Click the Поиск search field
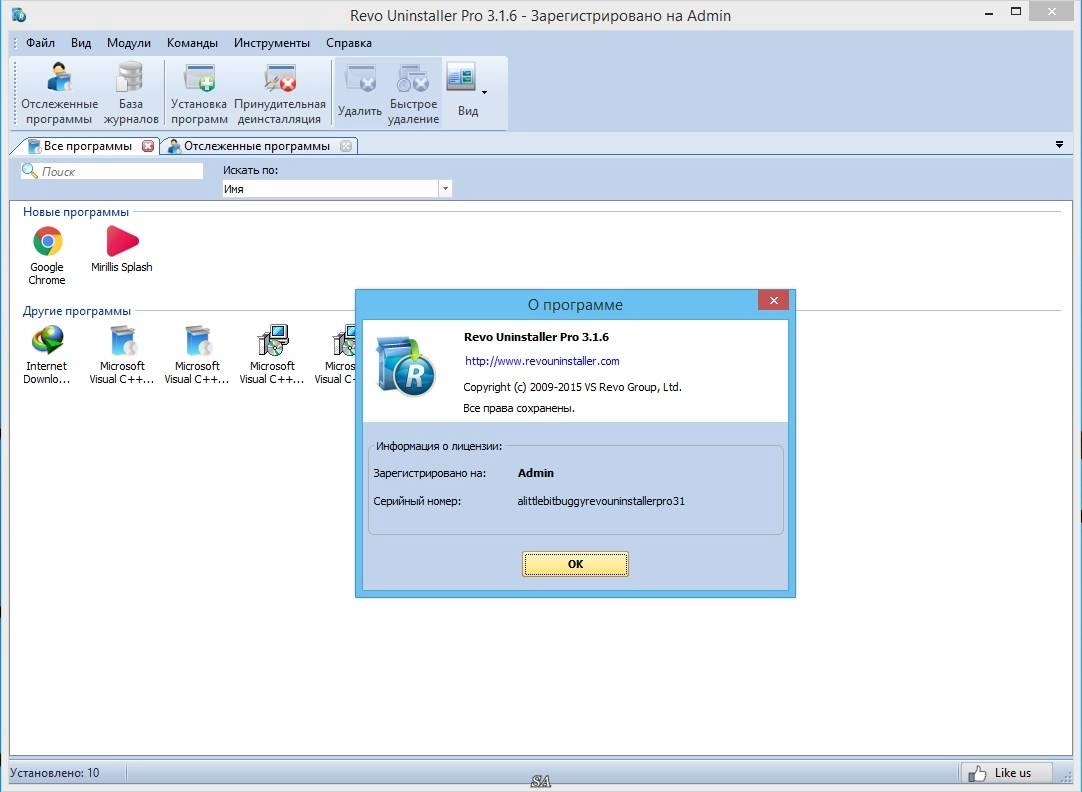 112,171
